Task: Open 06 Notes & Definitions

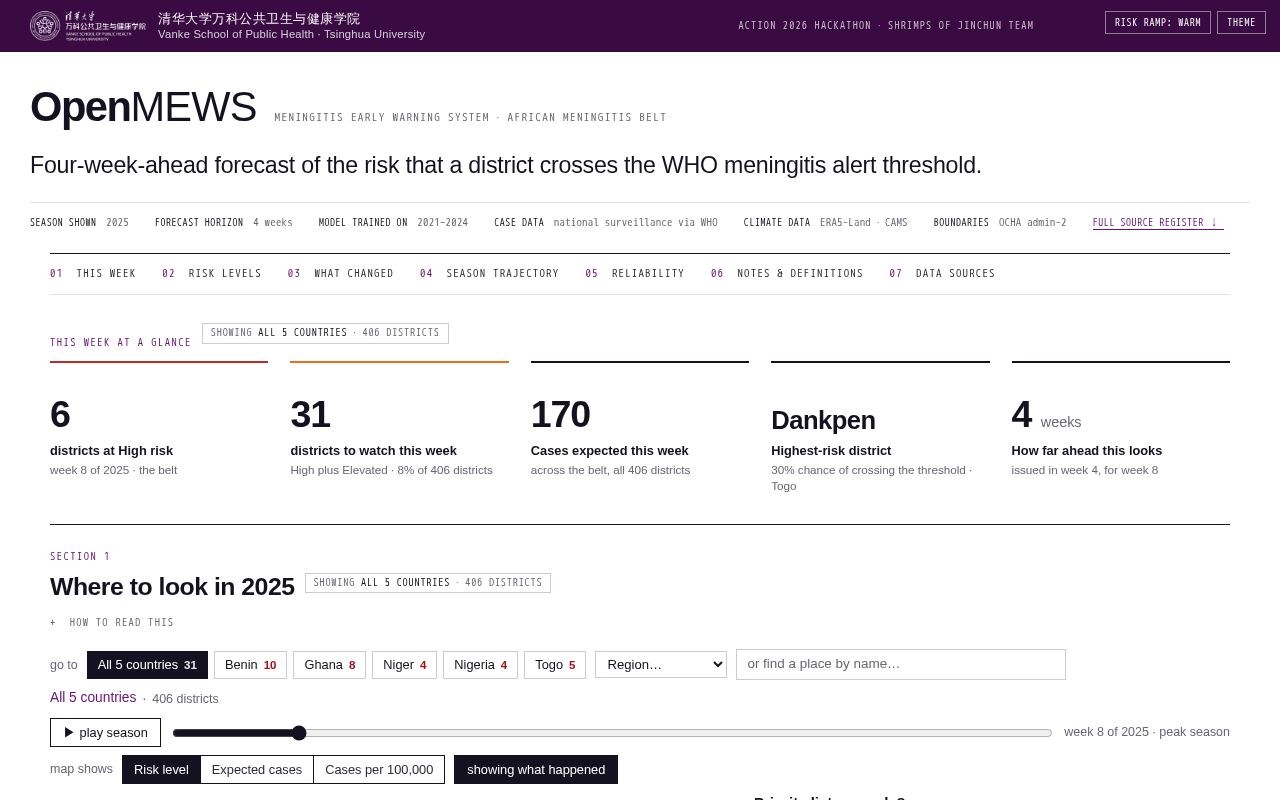Action: pos(787,274)
